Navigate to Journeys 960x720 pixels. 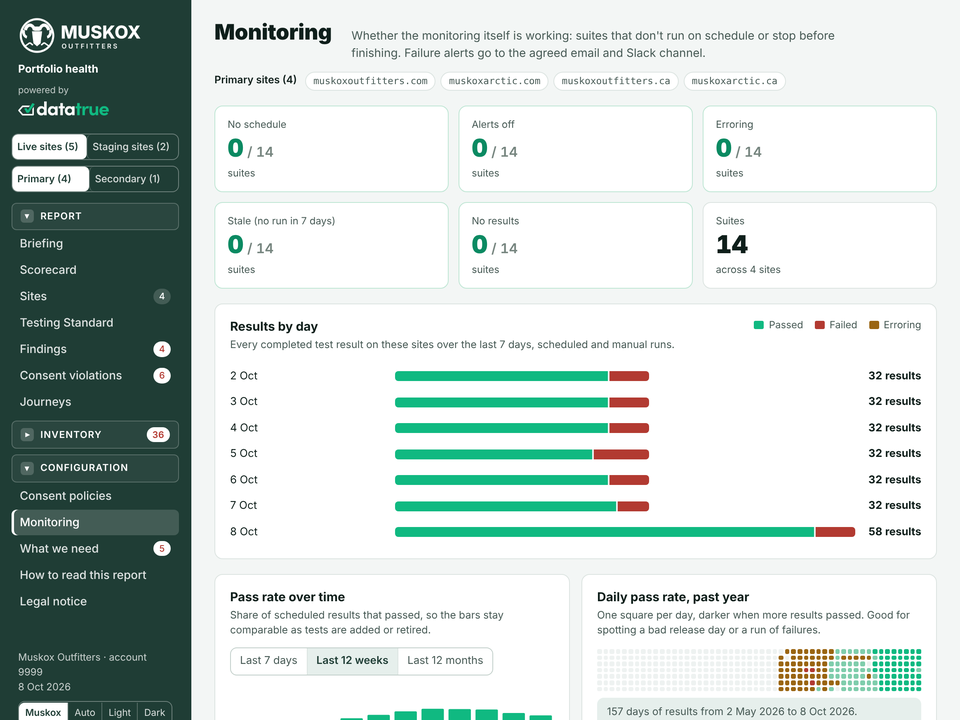coord(95,402)
